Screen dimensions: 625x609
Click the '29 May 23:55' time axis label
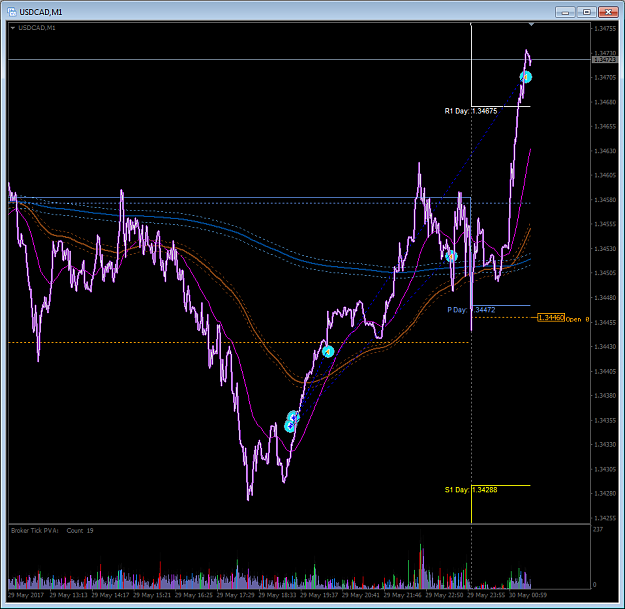(486, 595)
